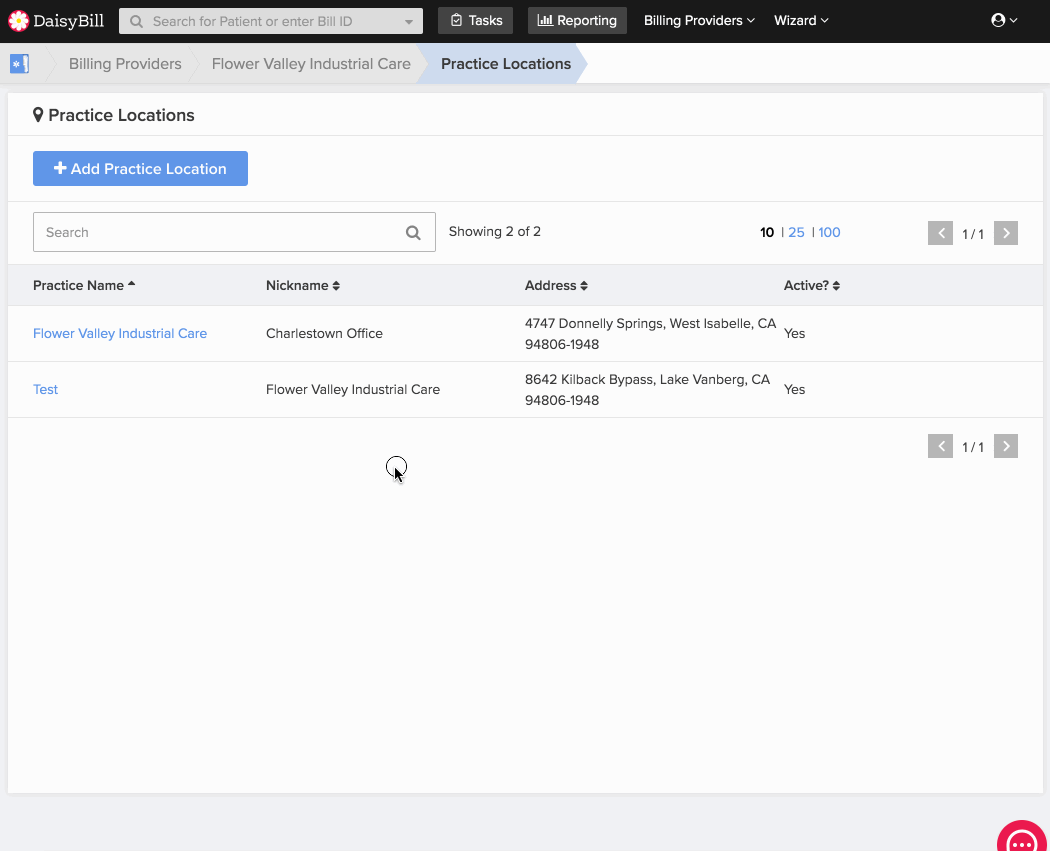
Task: Open the Reporting page
Action: coord(577,21)
